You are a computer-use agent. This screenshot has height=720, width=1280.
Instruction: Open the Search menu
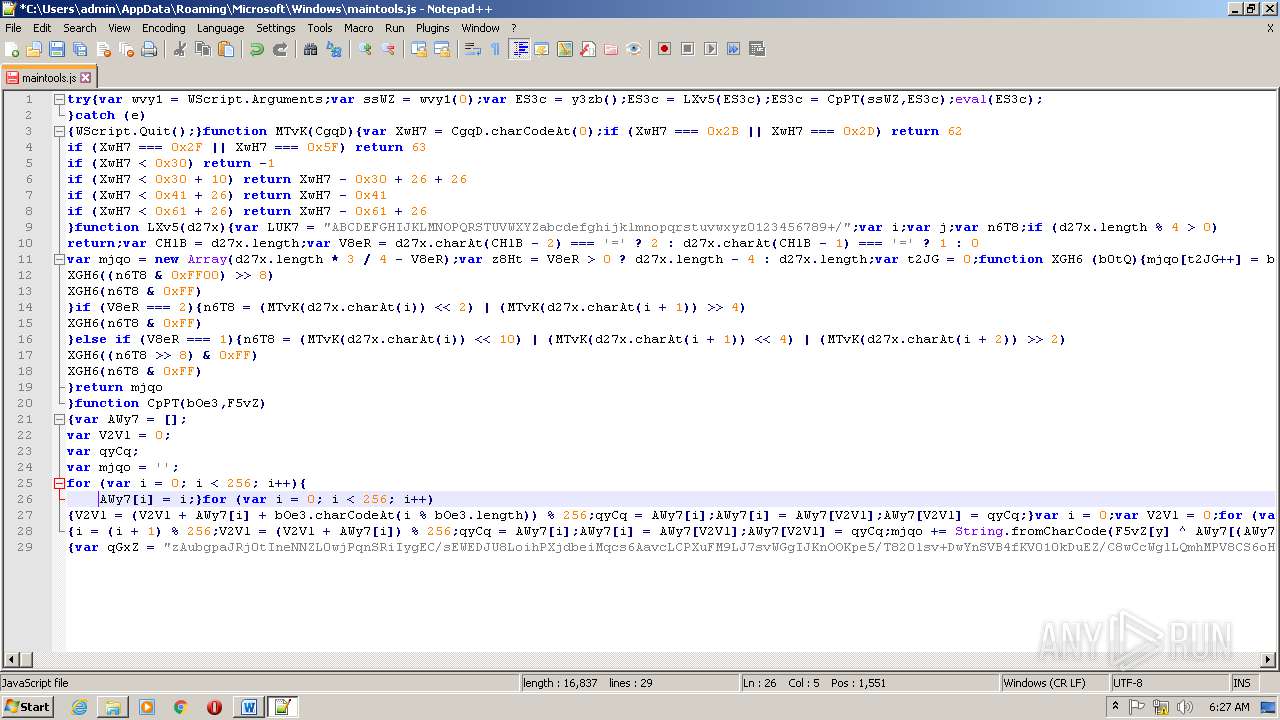[80, 28]
